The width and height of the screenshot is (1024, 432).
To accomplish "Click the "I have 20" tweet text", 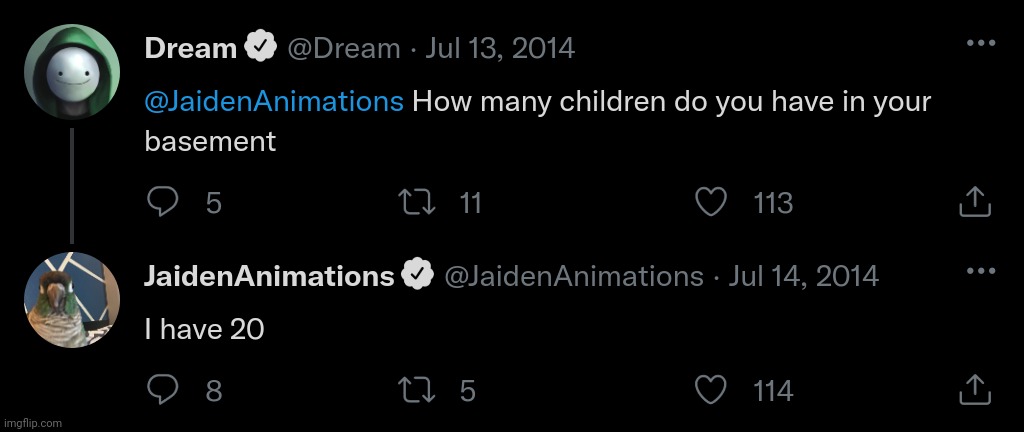I will pos(204,330).
